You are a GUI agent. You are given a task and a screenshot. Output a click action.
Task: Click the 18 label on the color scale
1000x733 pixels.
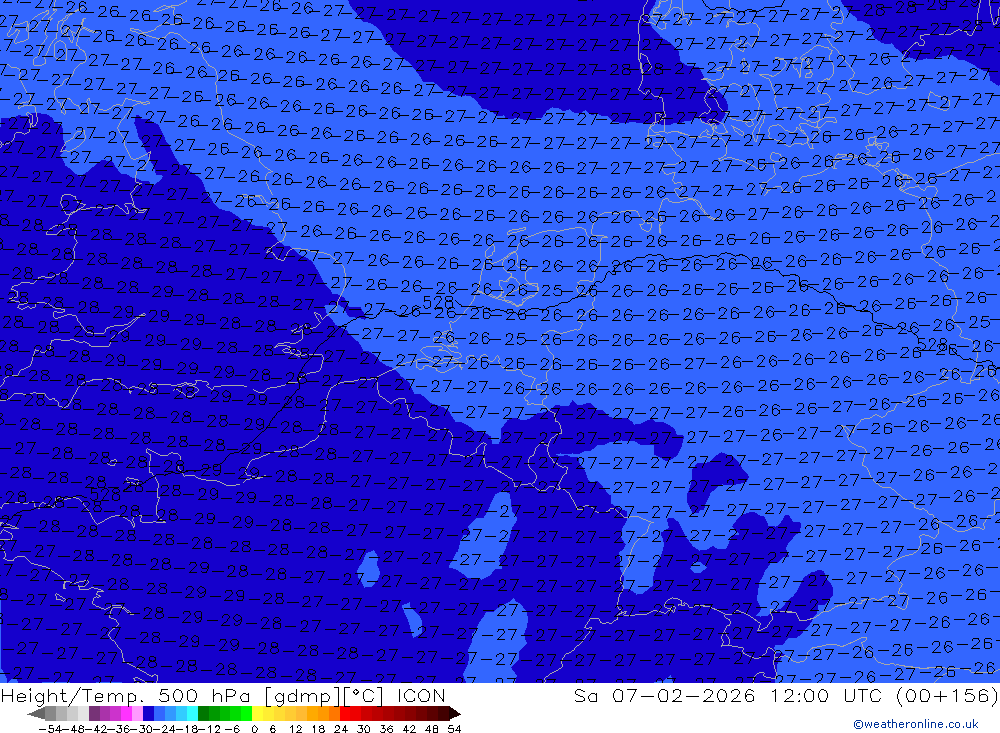tap(318, 729)
